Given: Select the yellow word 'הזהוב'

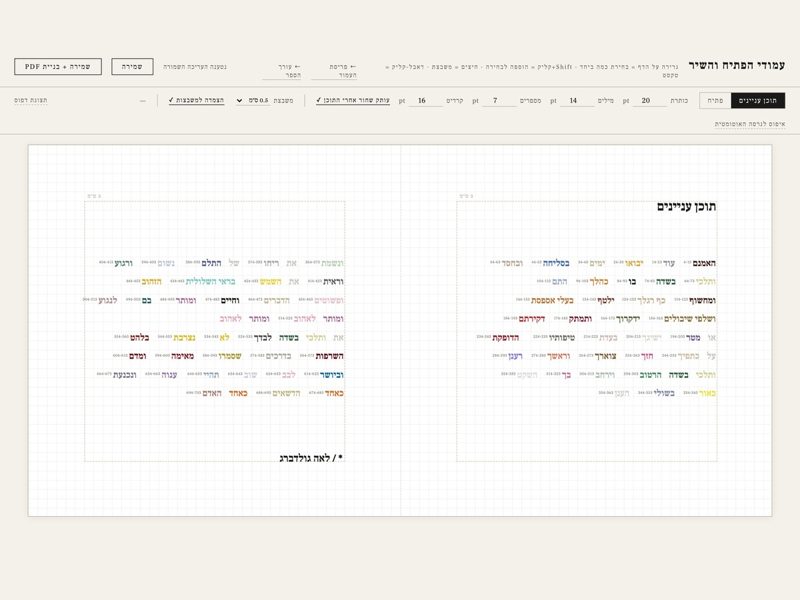Looking at the screenshot, I should point(152,282).
